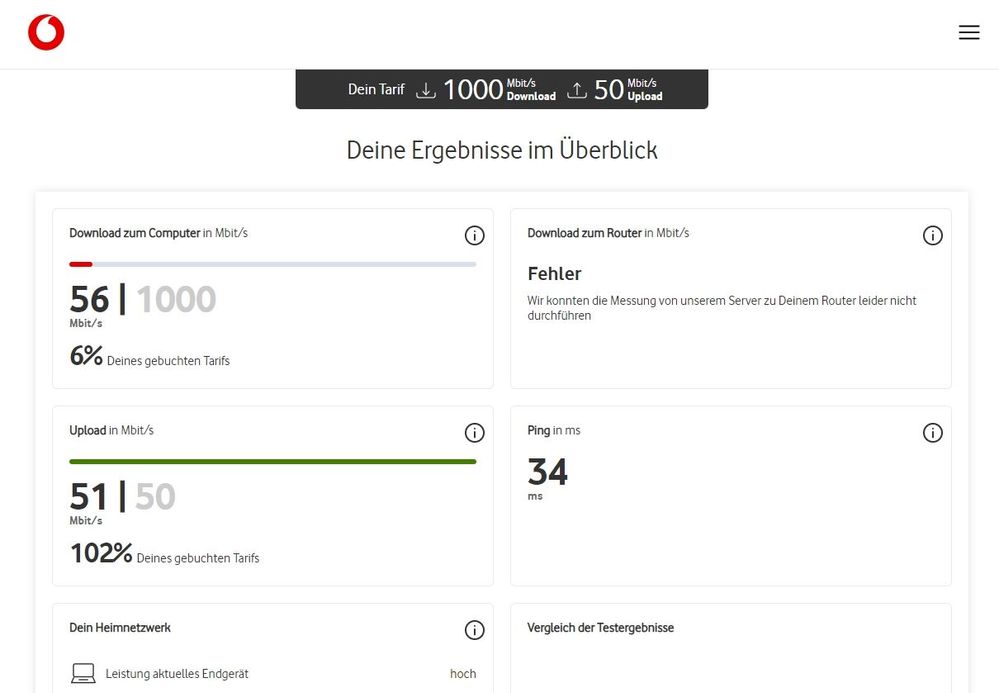The height and width of the screenshot is (693, 999).
Task: Click the upload arrow icon in tariff bar
Action: [577, 90]
